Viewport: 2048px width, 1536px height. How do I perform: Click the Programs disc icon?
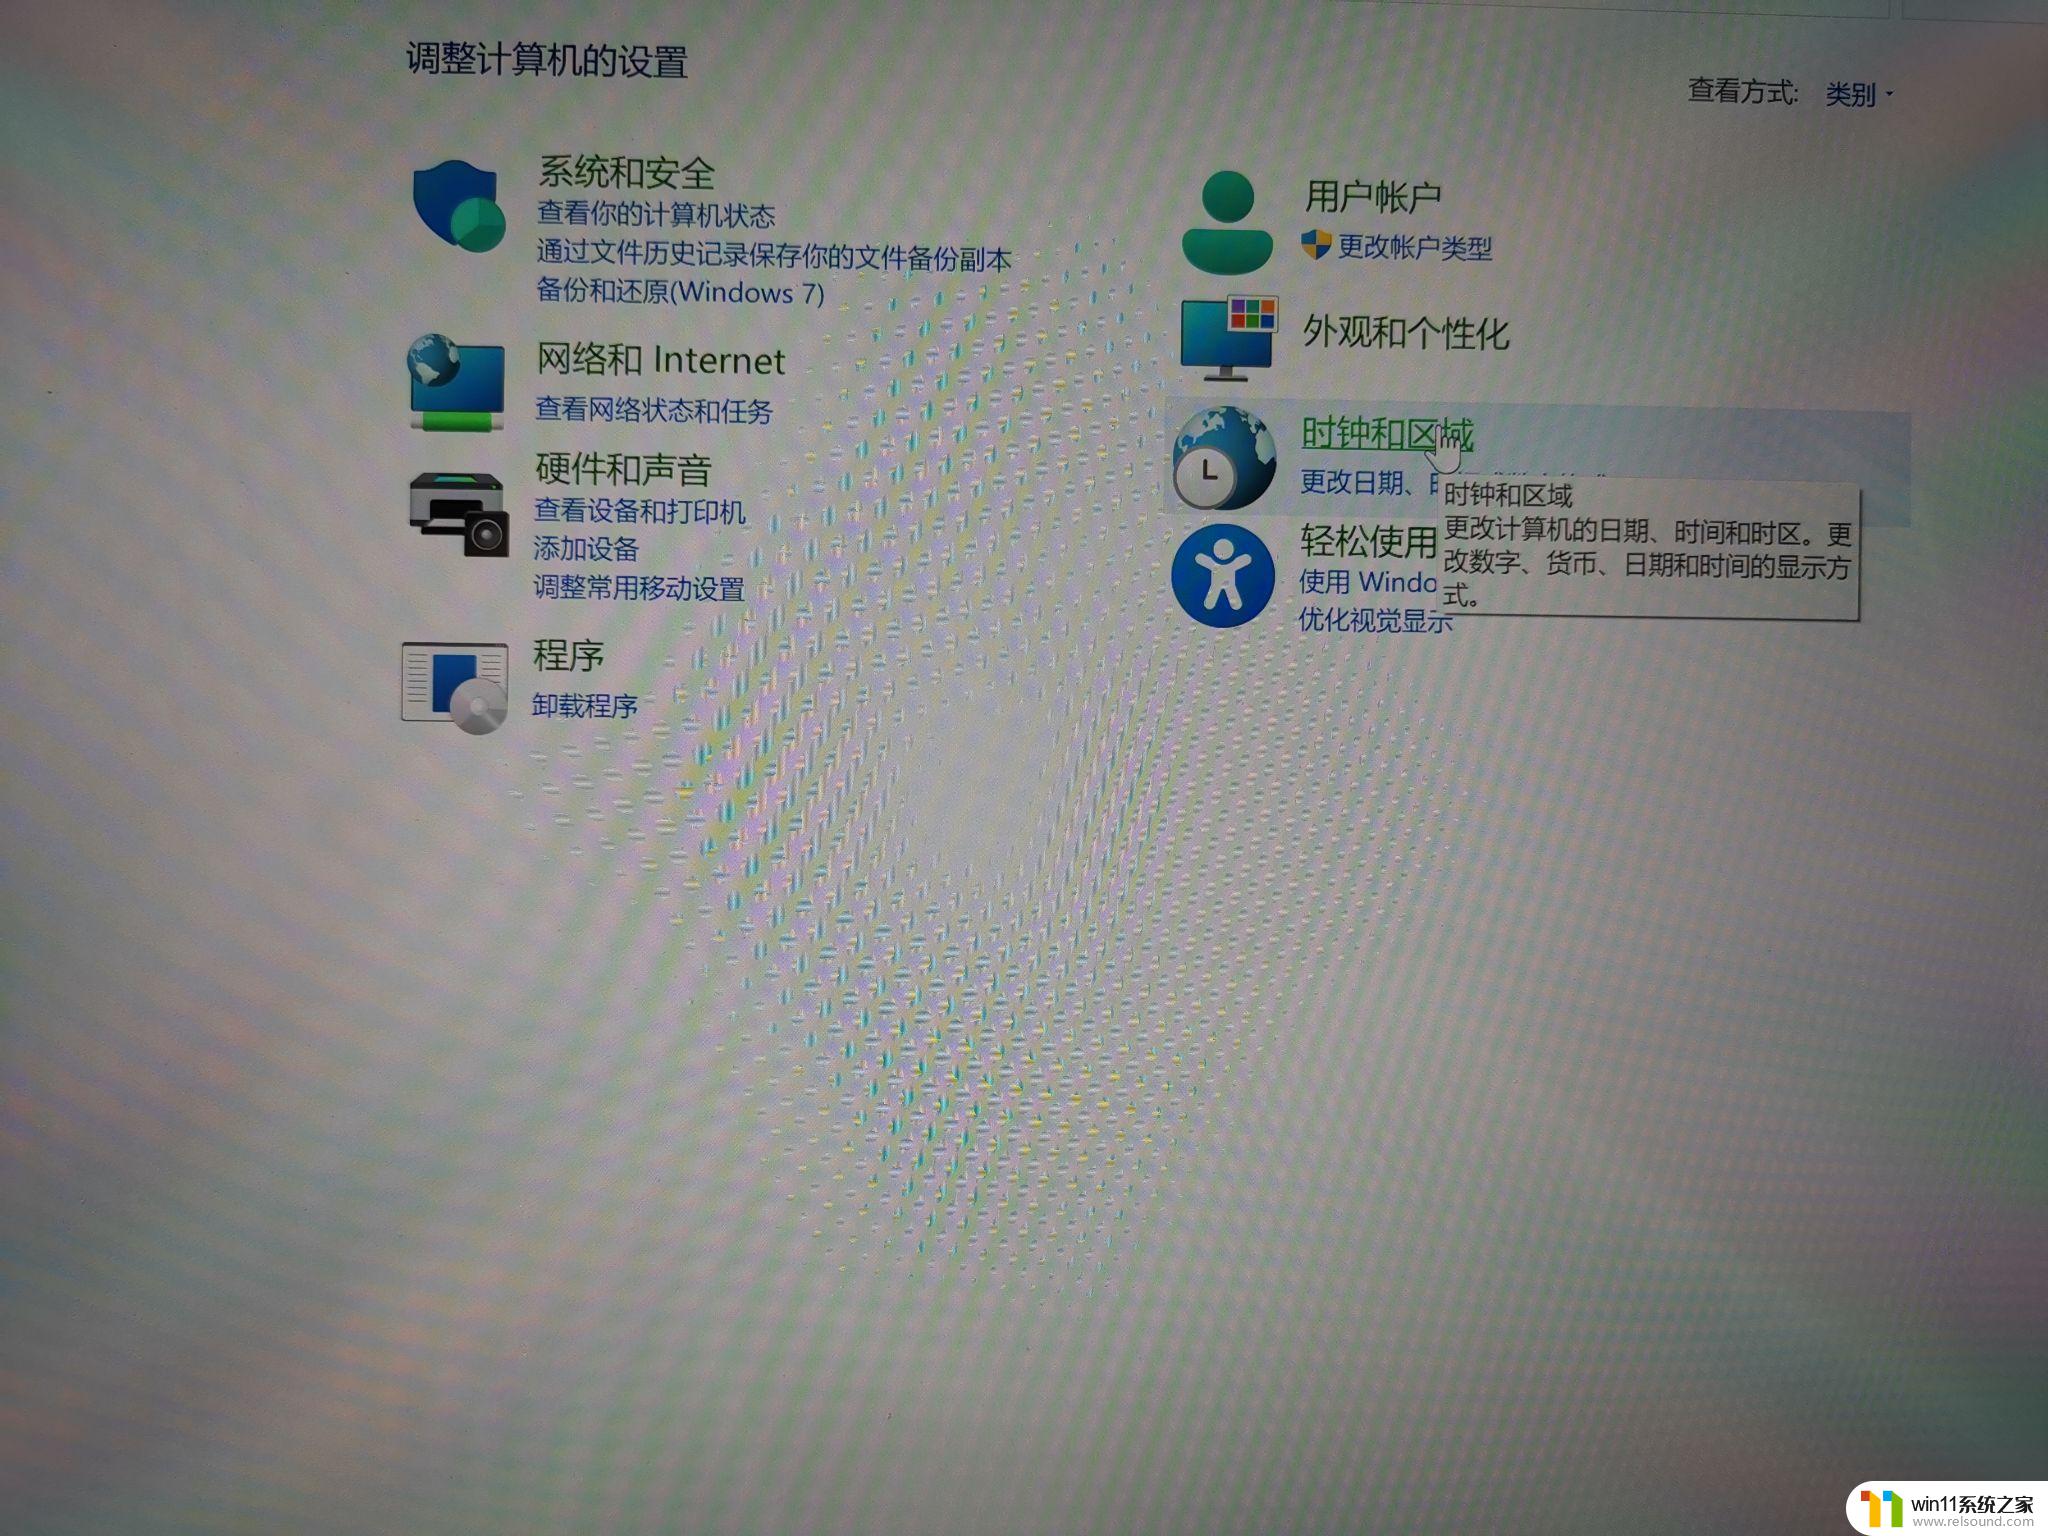coord(455,688)
